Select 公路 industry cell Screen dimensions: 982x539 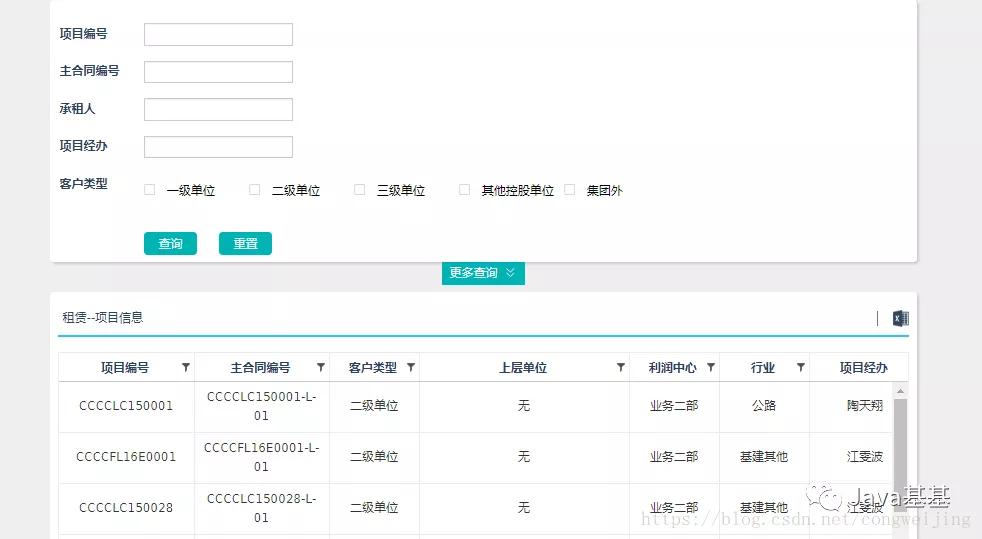point(764,406)
